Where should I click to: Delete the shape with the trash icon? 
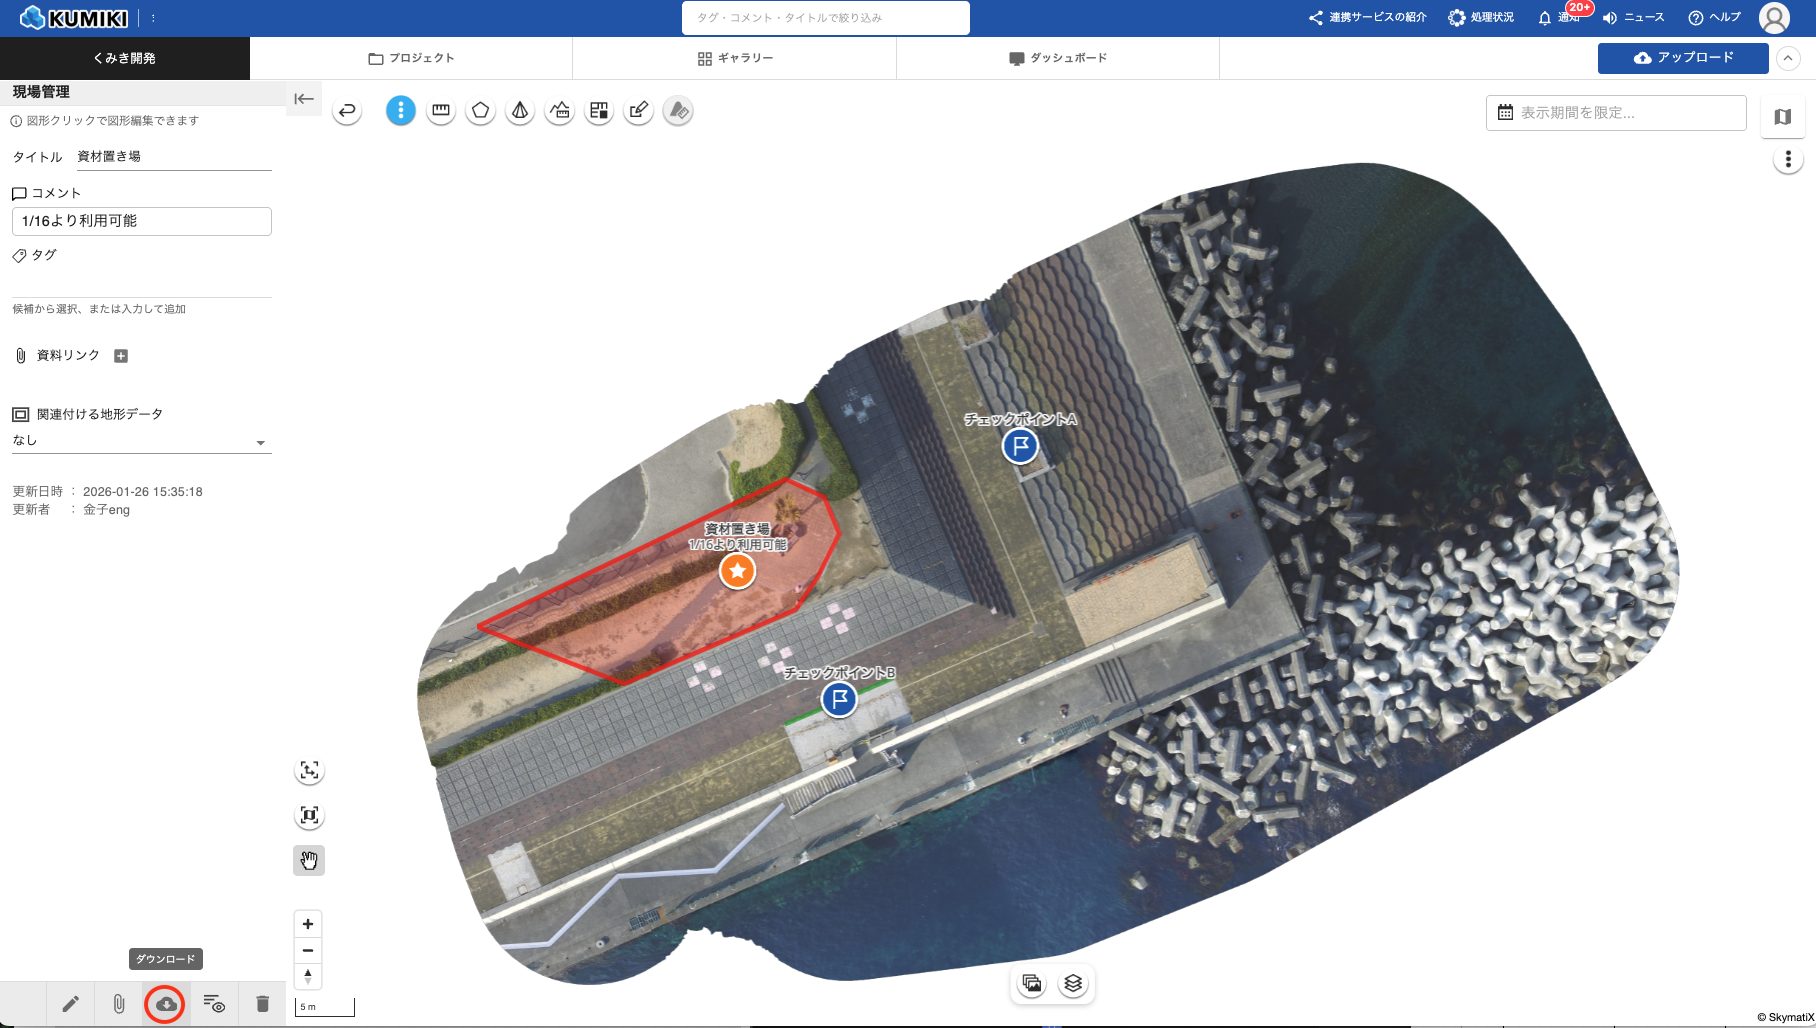[x=262, y=1004]
